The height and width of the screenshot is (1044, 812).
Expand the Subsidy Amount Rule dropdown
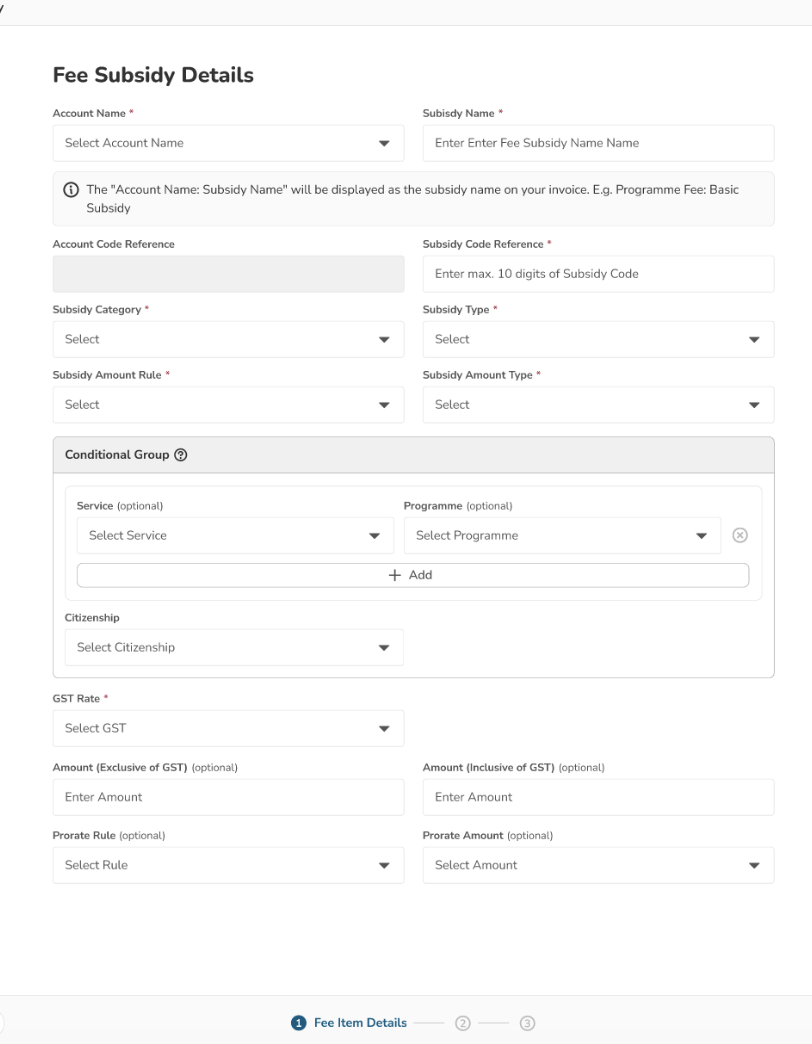228,405
